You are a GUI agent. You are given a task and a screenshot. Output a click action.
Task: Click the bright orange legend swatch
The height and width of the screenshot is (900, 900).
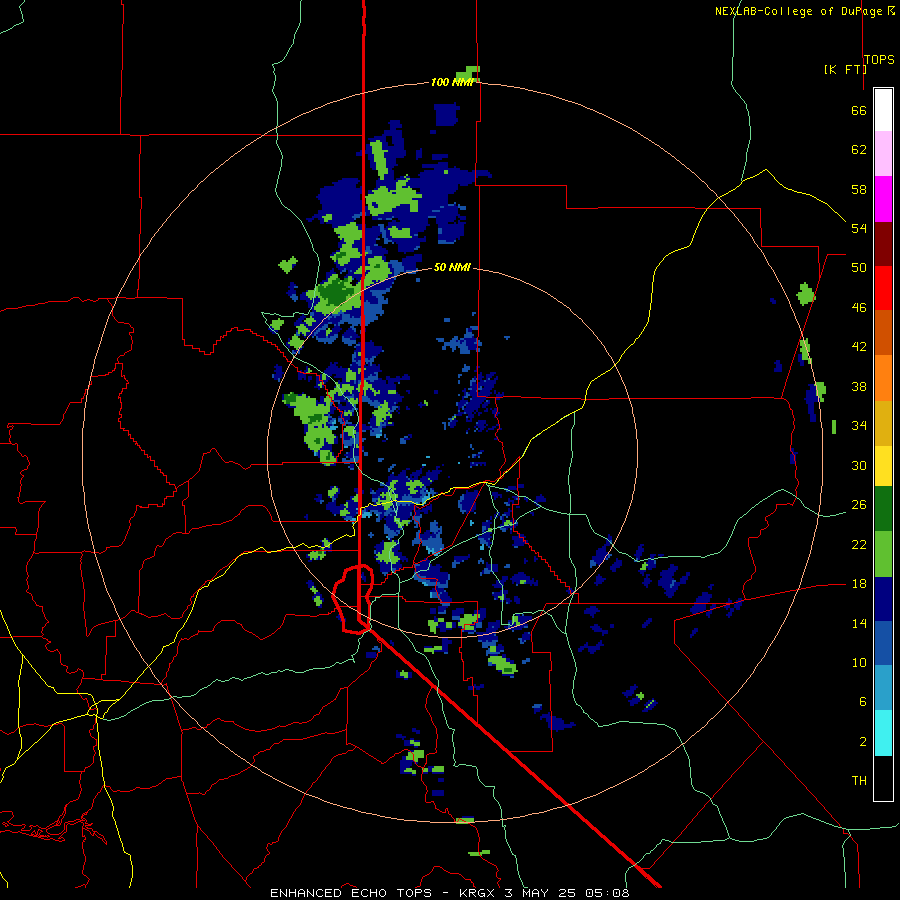pos(883,378)
